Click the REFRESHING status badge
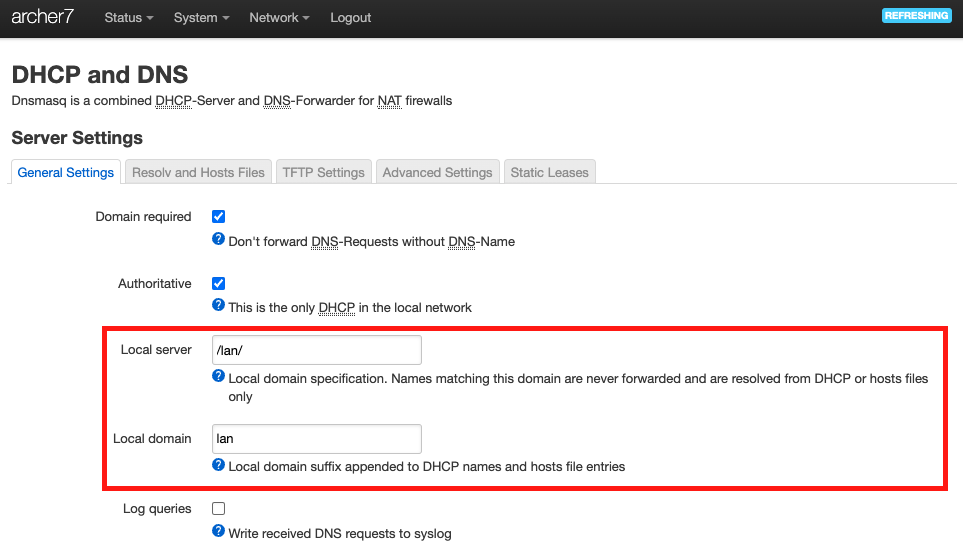Image resolution: width=963 pixels, height=550 pixels. point(916,15)
